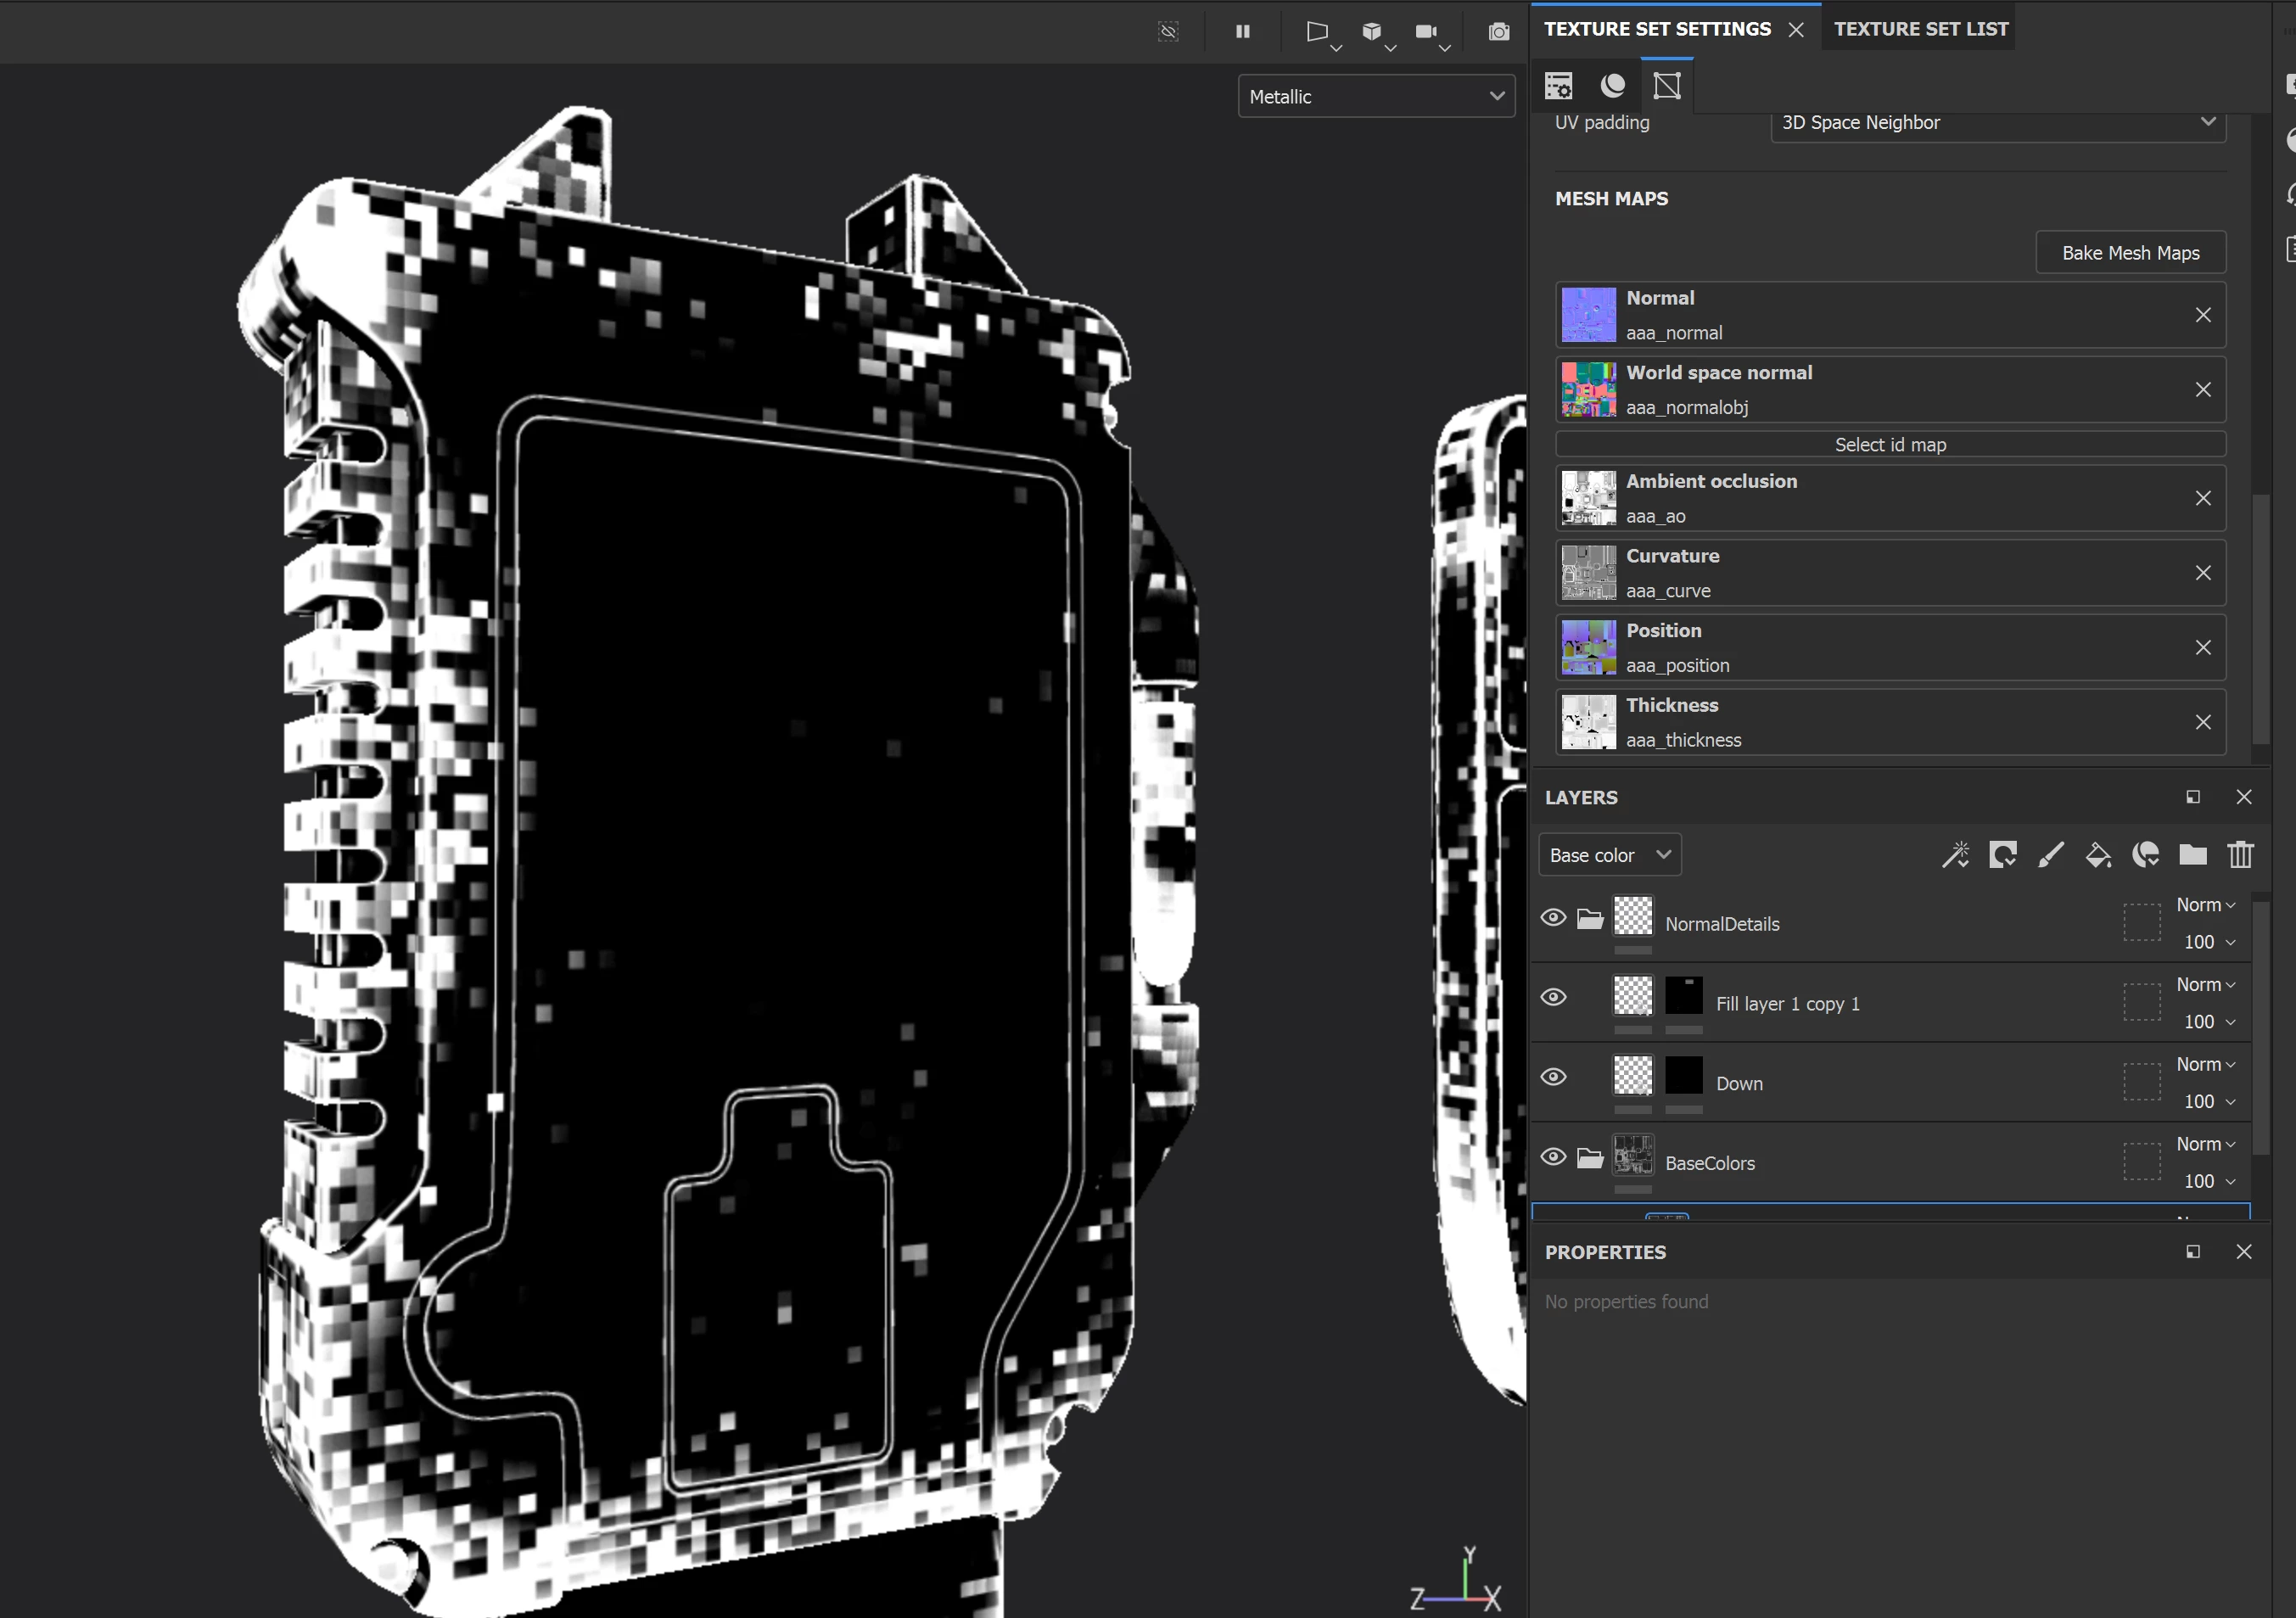Add a paint layer with brush icon
This screenshot has height=1618, width=2296.
(x=2050, y=855)
